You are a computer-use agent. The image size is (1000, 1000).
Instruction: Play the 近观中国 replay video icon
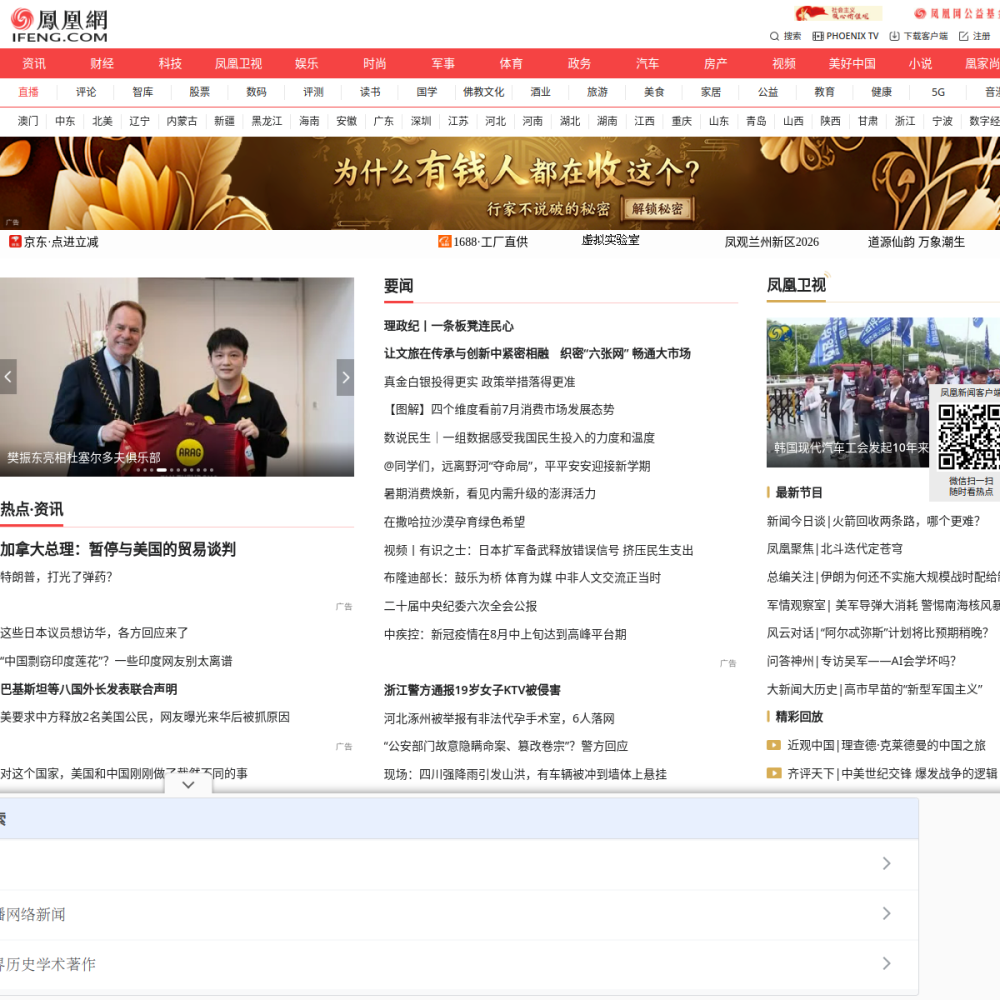[774, 745]
